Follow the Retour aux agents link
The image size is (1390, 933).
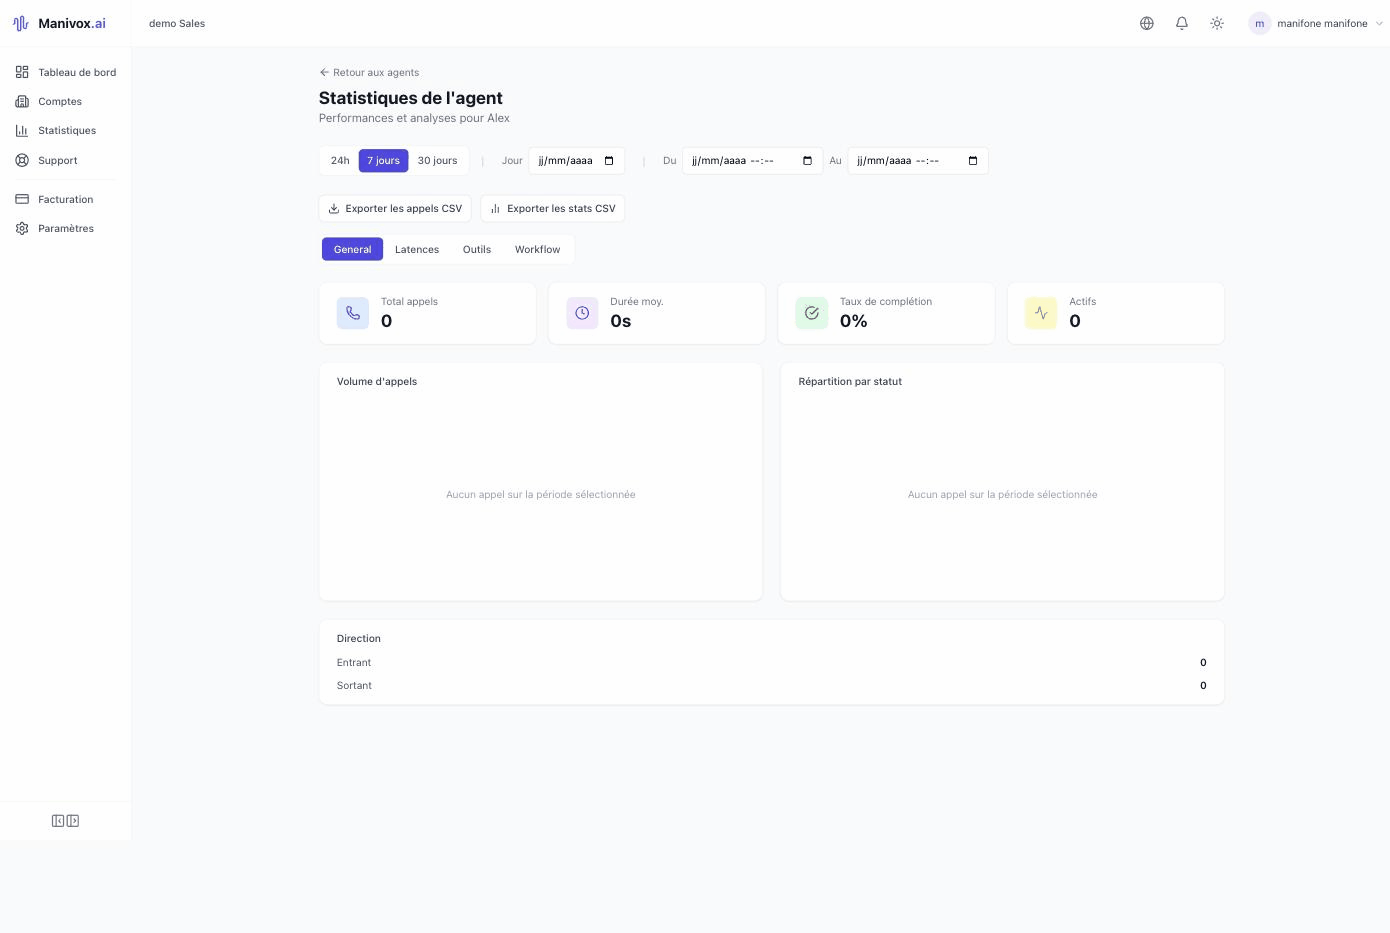[x=369, y=72]
